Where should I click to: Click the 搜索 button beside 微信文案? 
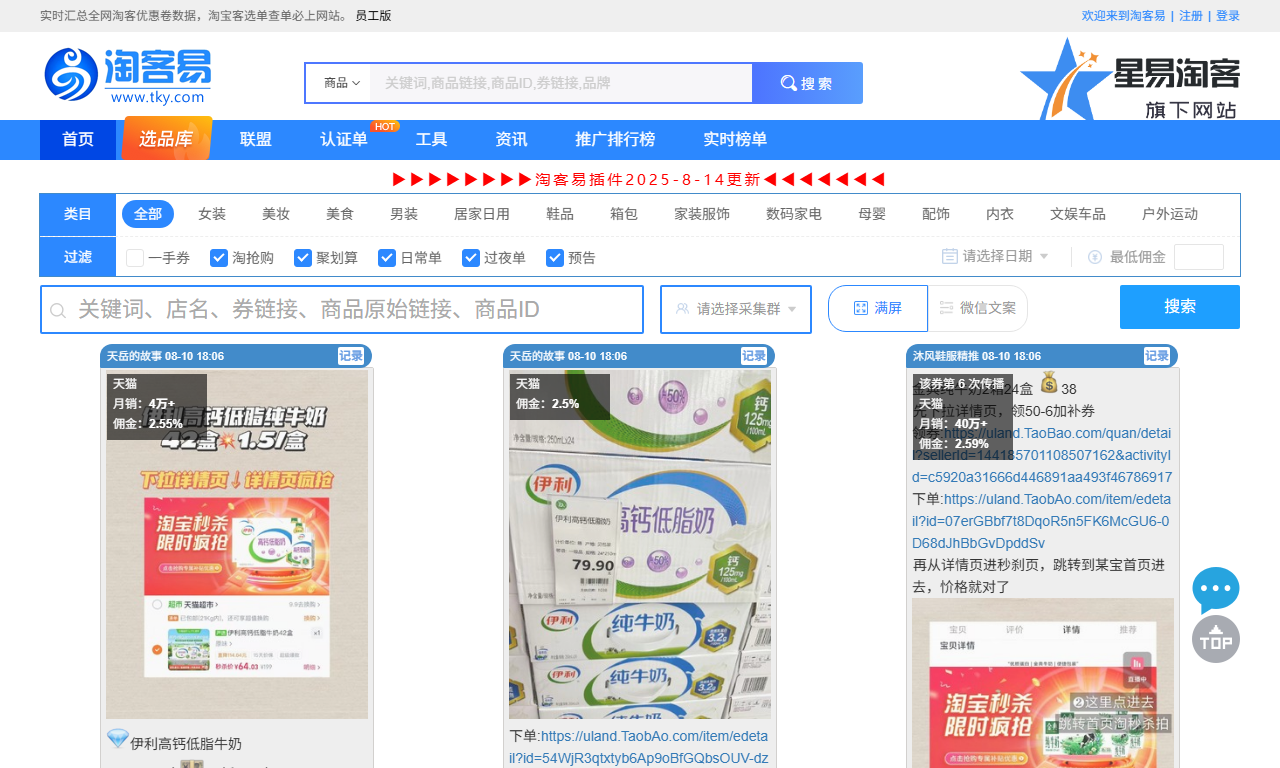(x=1180, y=307)
